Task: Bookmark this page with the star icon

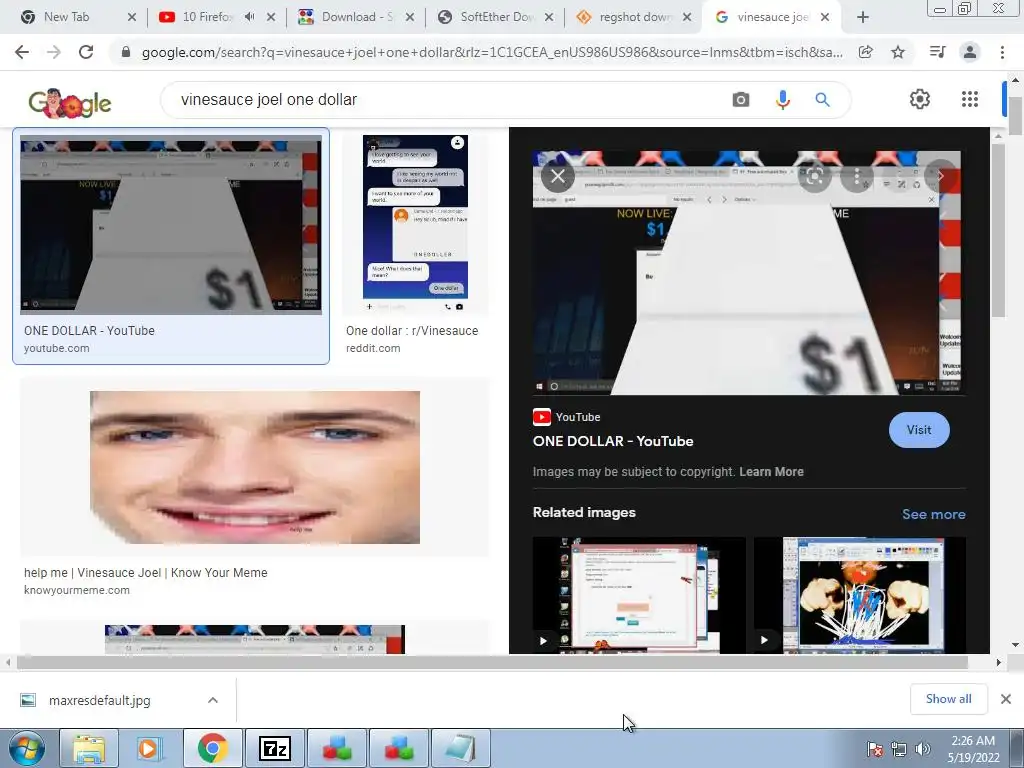Action: pos(898,52)
